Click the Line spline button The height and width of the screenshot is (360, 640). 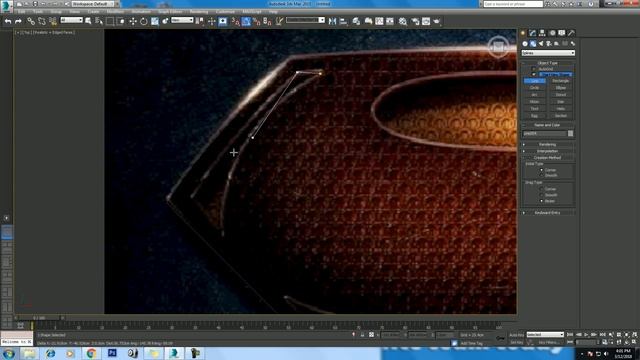click(x=534, y=81)
